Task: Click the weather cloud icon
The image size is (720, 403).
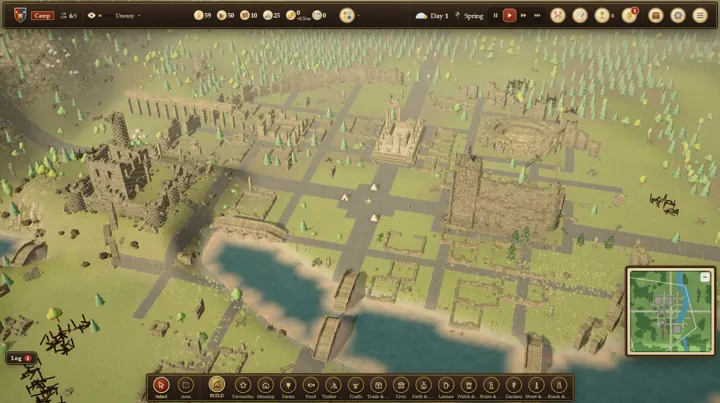Action: tap(421, 16)
